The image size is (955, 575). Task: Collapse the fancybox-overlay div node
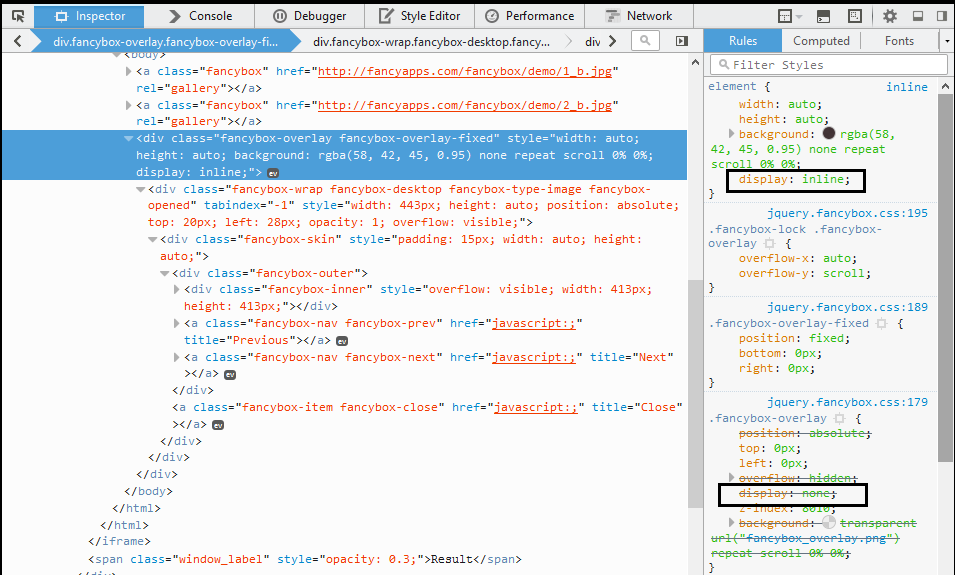coord(129,138)
